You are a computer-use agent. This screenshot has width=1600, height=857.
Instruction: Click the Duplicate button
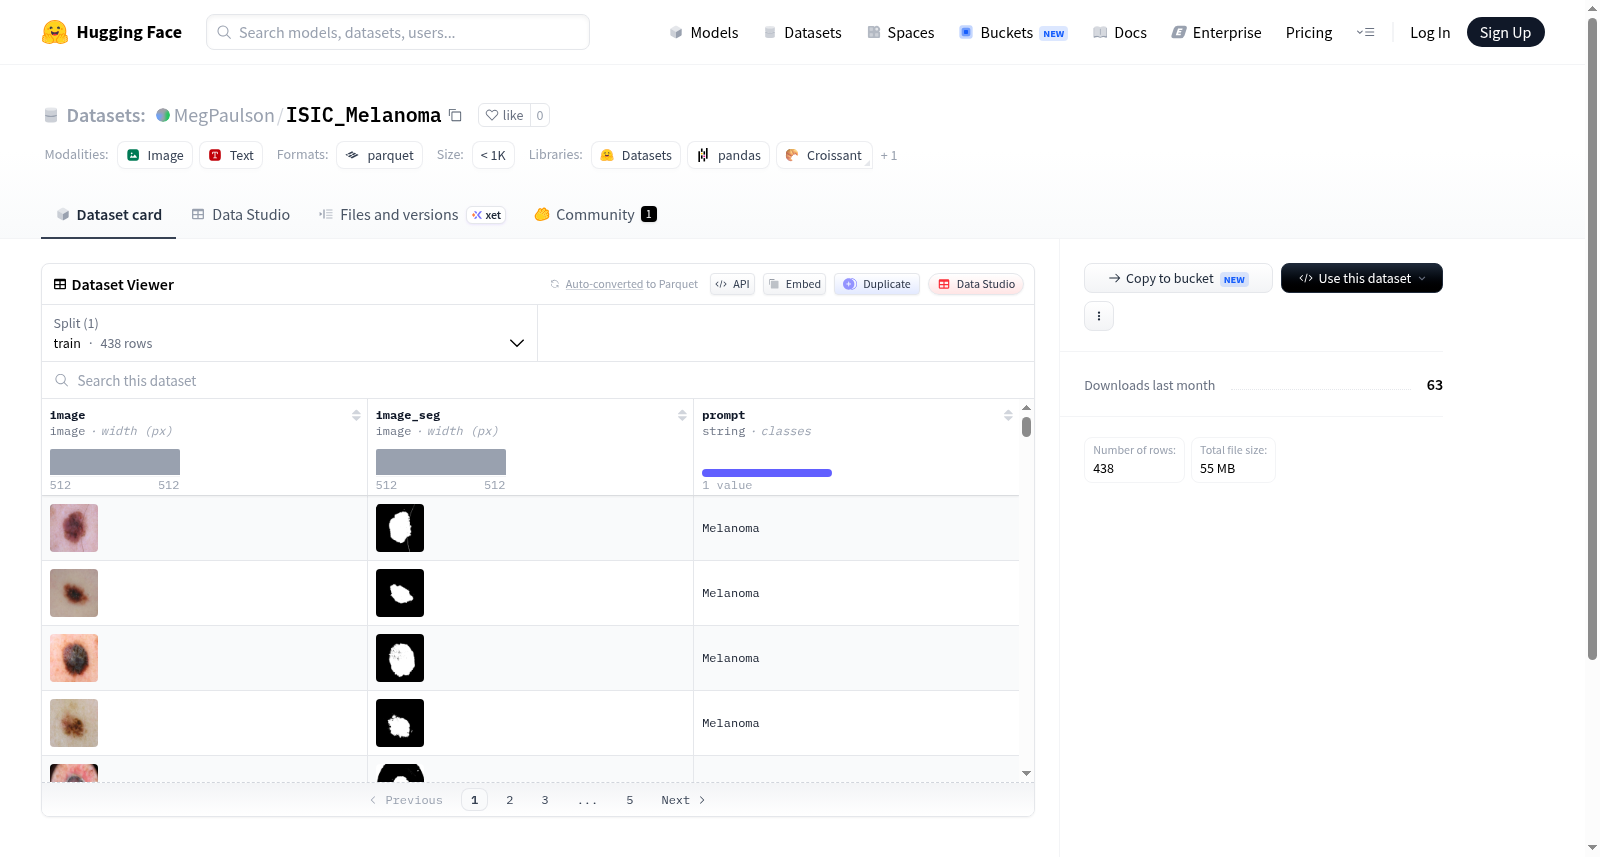pyautogui.click(x=877, y=284)
